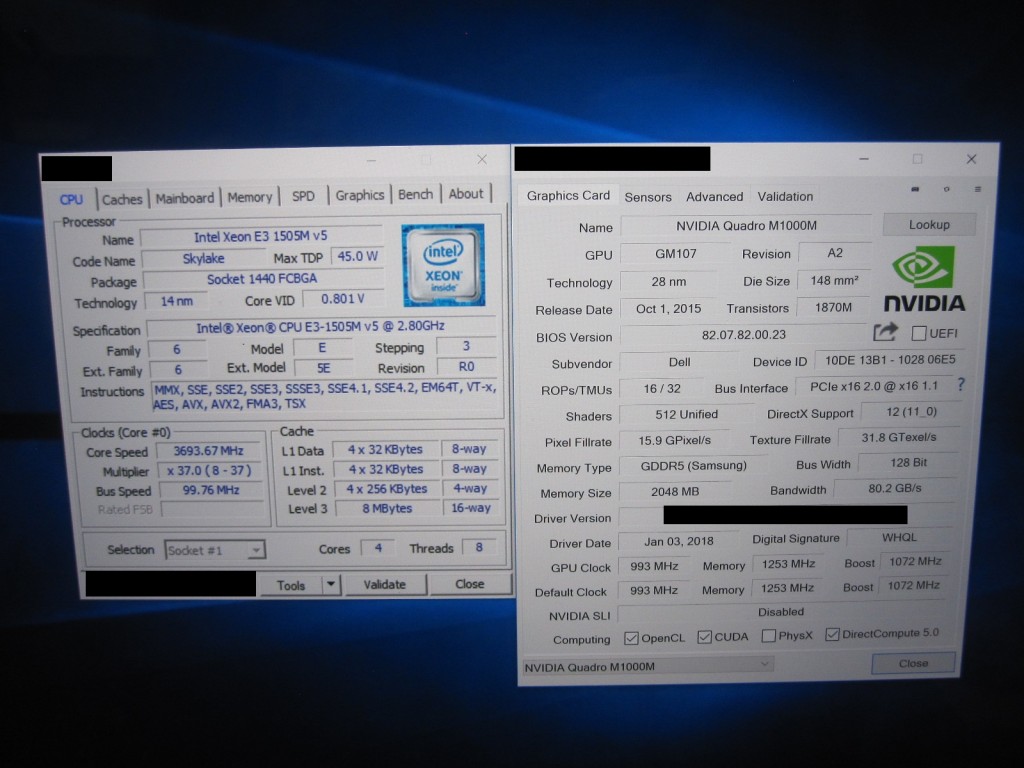This screenshot has height=768, width=1024.
Task: Open the Mainboard tab
Action: 185,198
